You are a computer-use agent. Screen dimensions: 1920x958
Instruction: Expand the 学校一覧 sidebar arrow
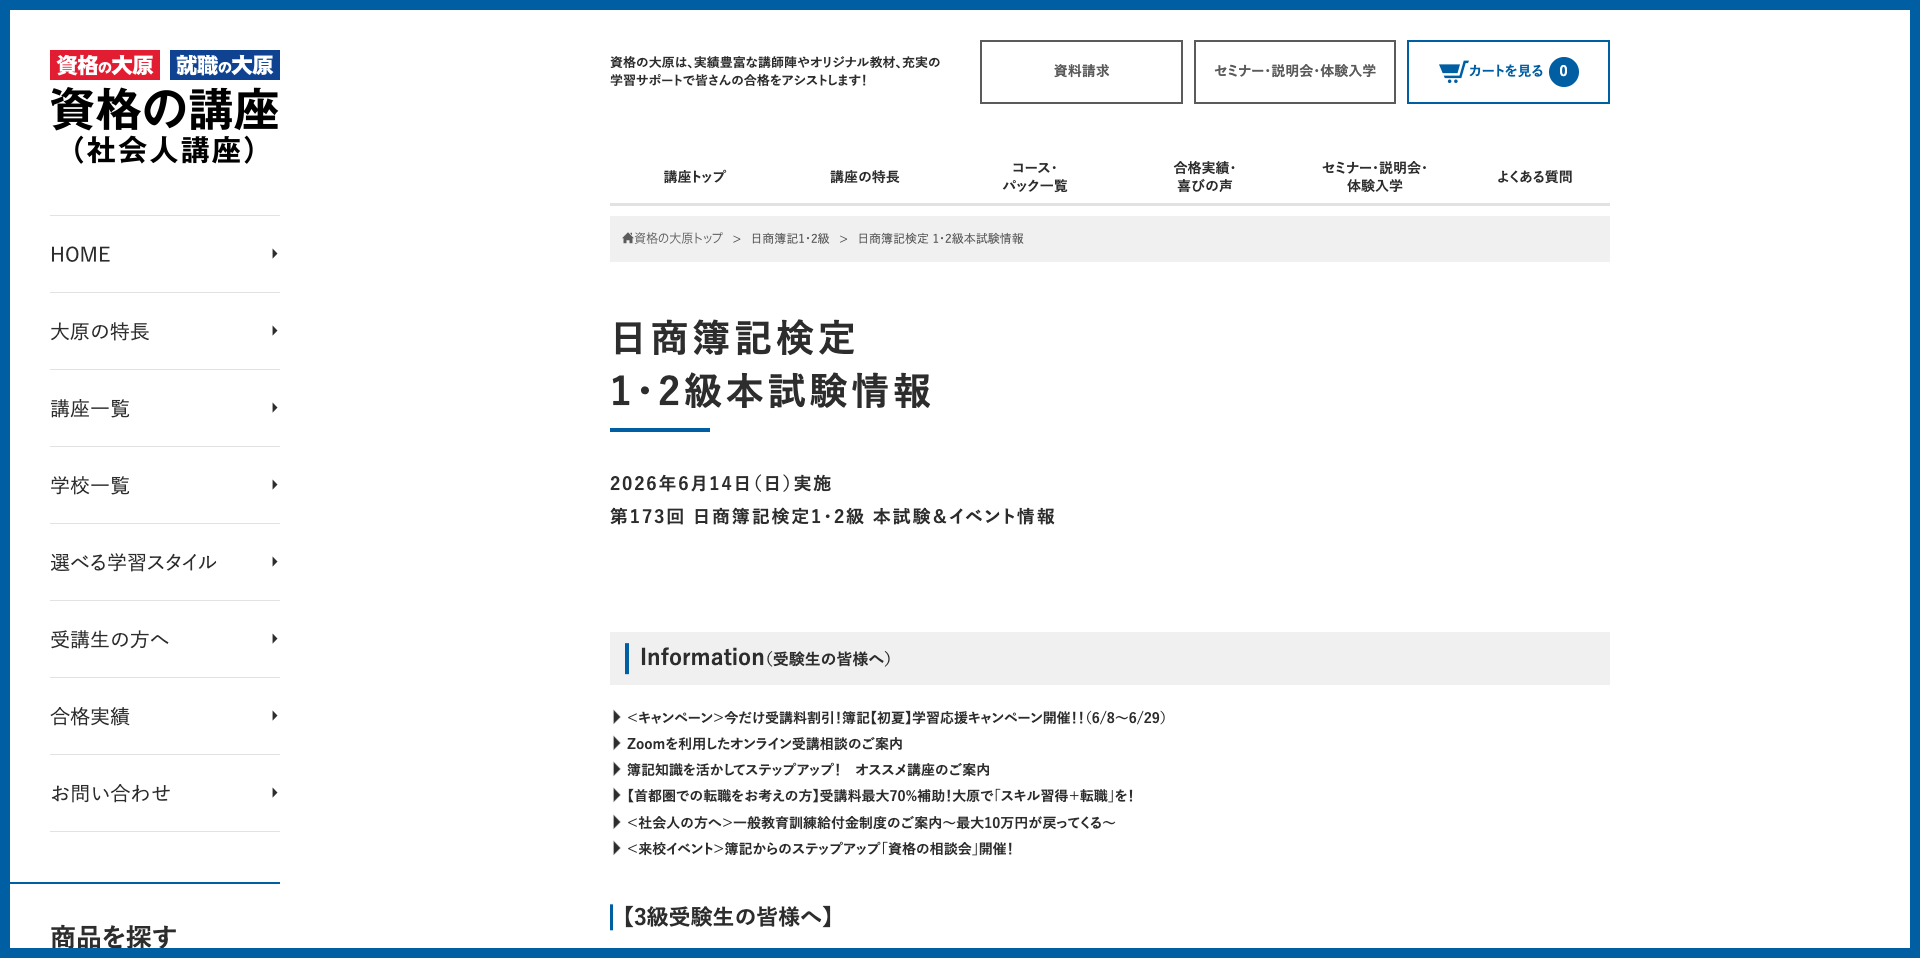click(x=274, y=485)
